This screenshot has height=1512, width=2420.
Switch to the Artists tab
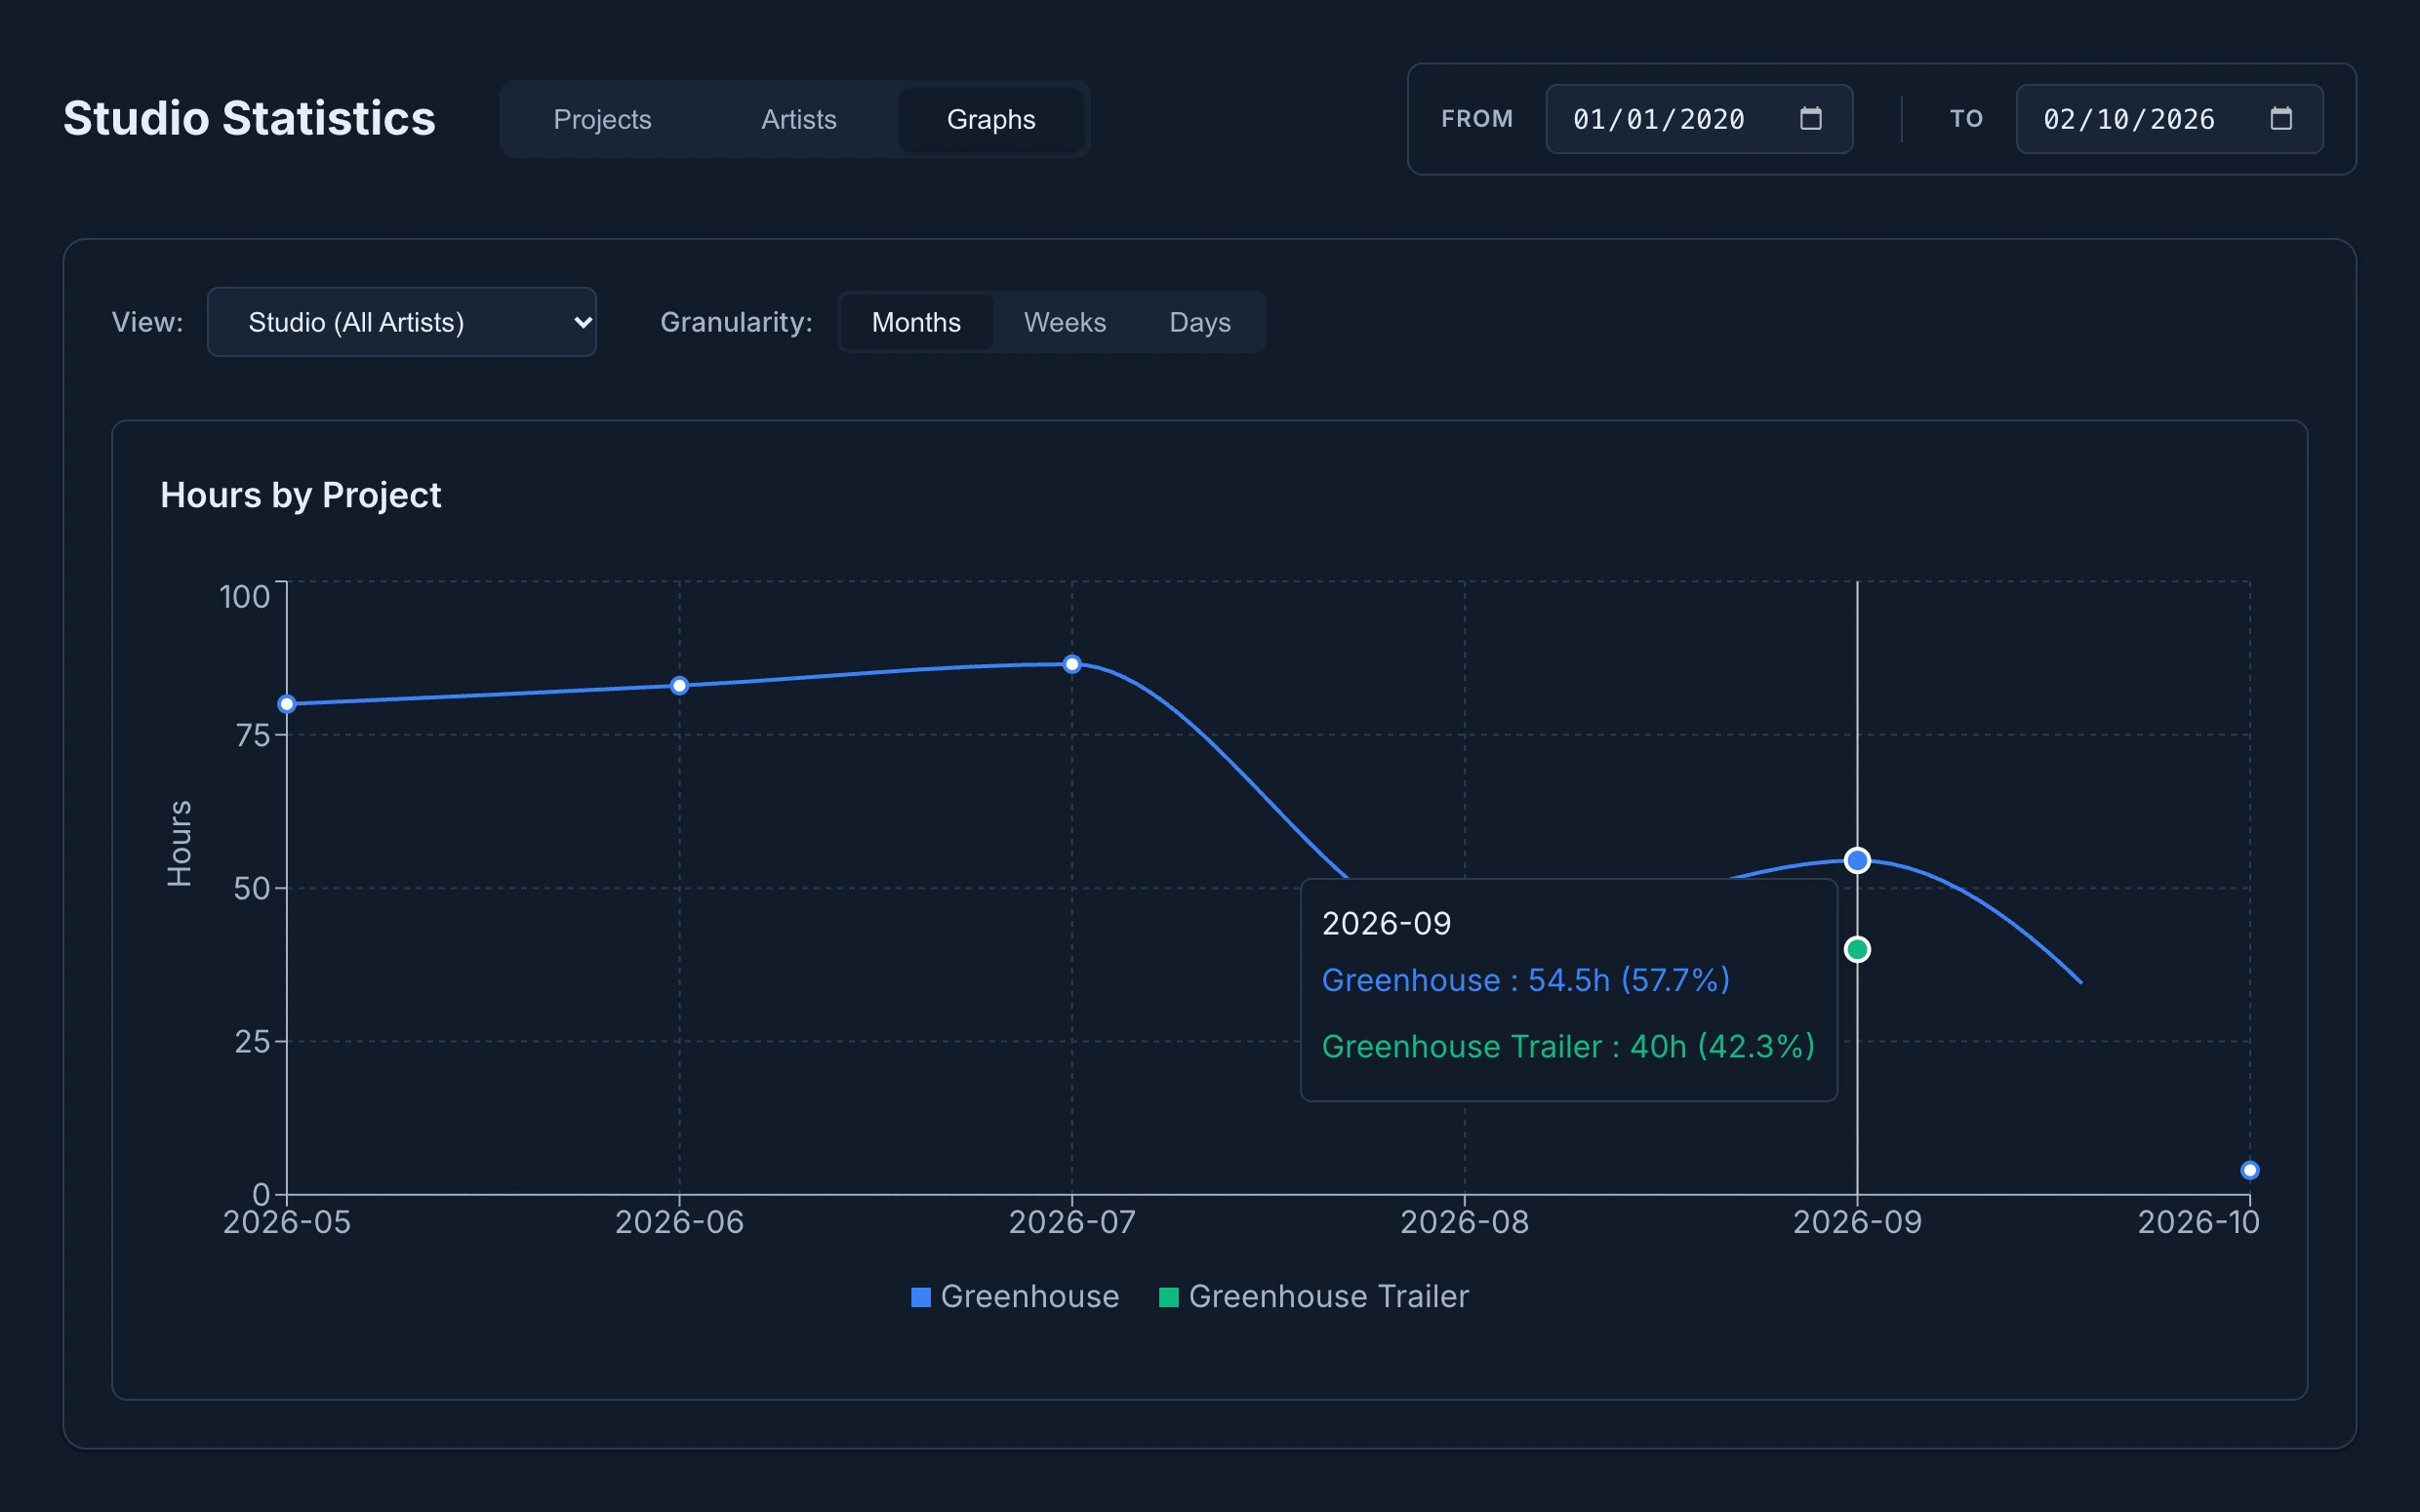click(x=798, y=119)
